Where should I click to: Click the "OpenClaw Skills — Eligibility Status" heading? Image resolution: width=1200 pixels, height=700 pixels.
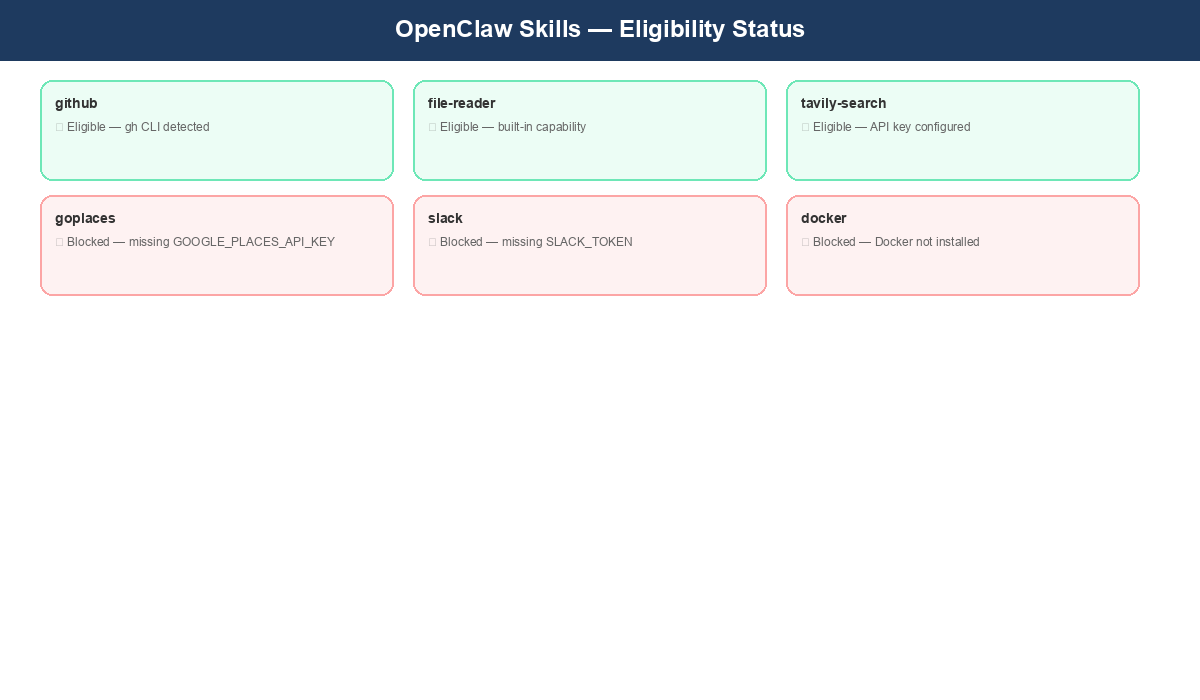pos(600,29)
